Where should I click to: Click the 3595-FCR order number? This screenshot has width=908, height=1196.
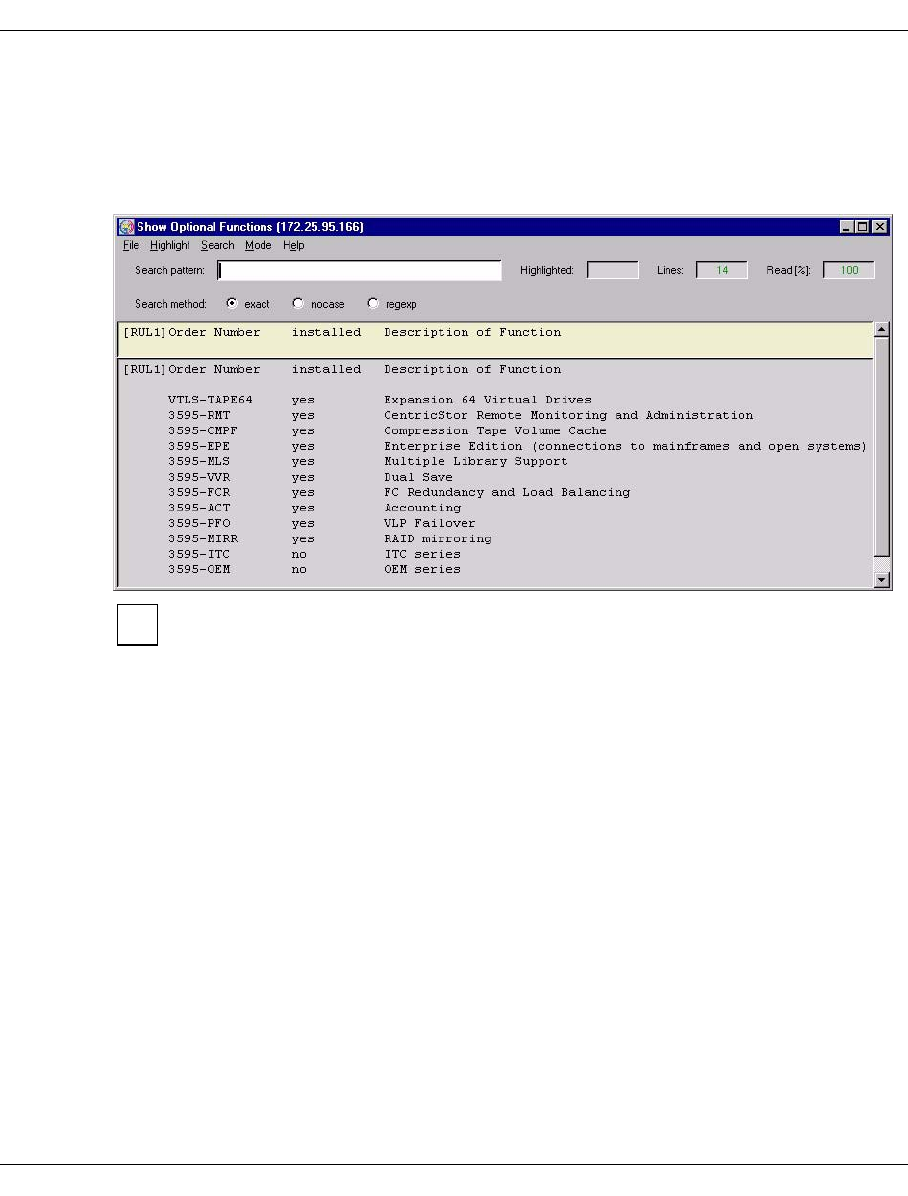point(199,493)
